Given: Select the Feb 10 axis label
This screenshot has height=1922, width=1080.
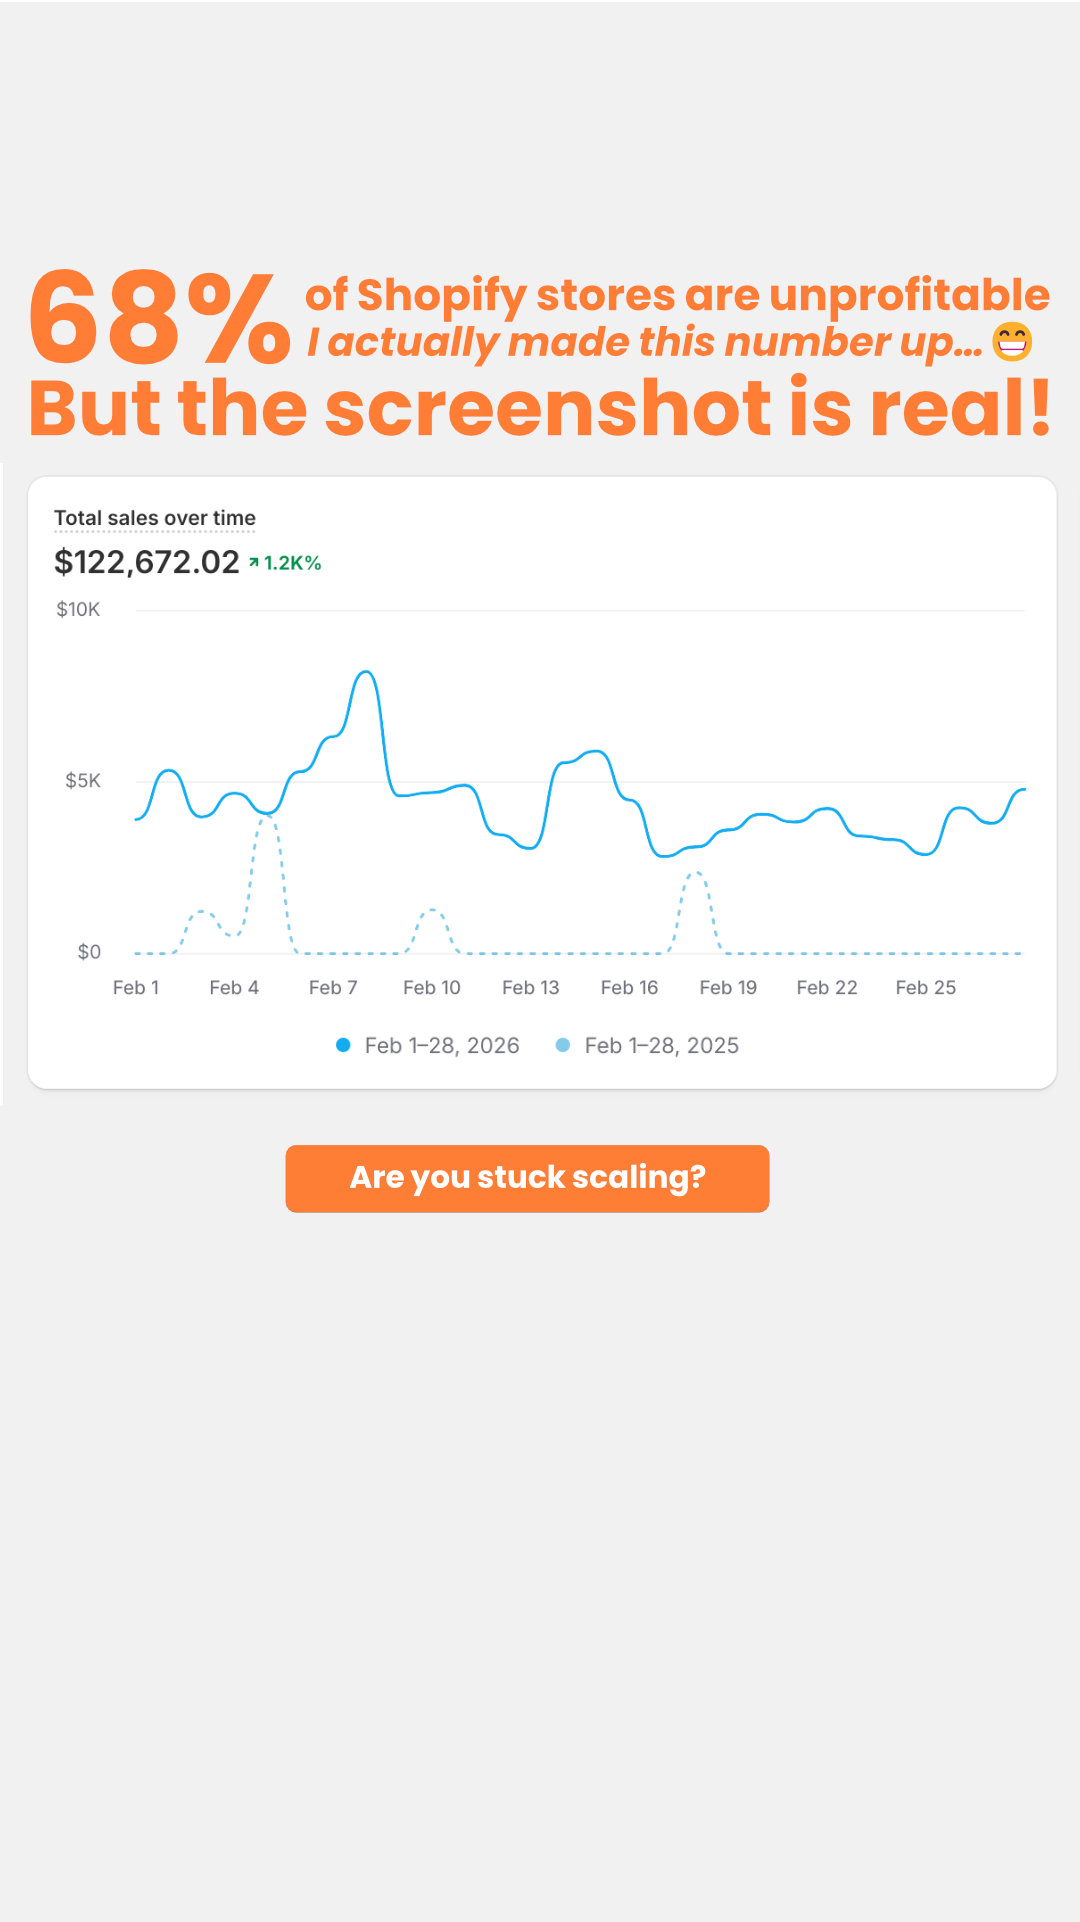Looking at the screenshot, I should [x=432, y=987].
